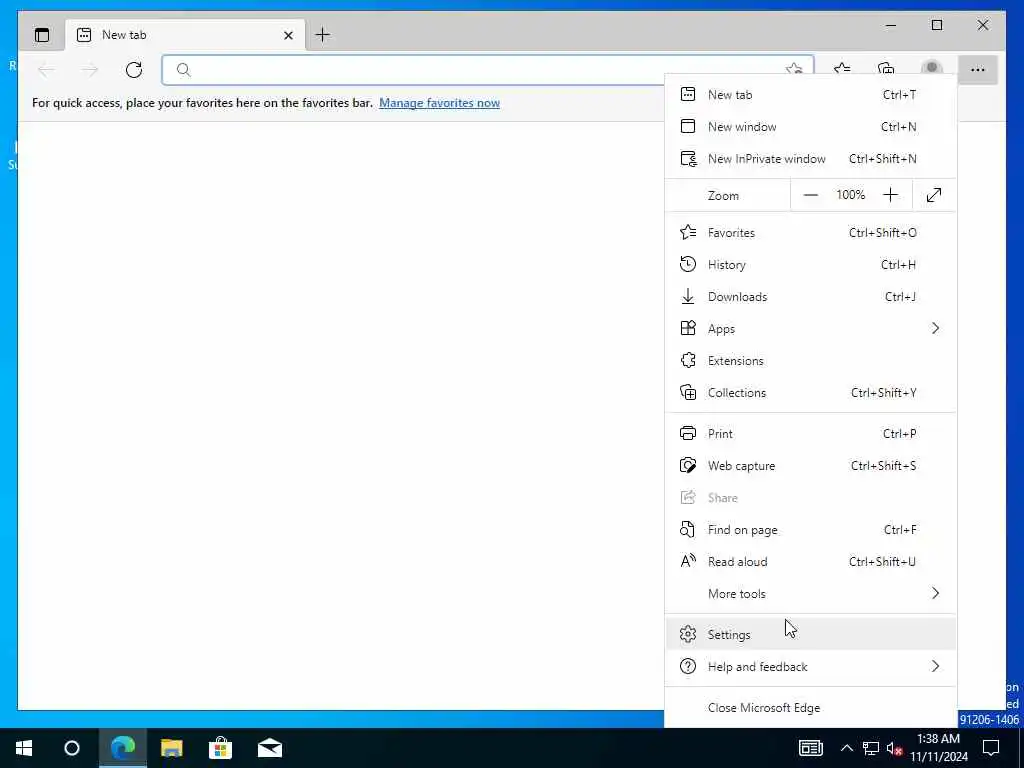
Task: Expand Help and feedback submenu
Action: 810,667
